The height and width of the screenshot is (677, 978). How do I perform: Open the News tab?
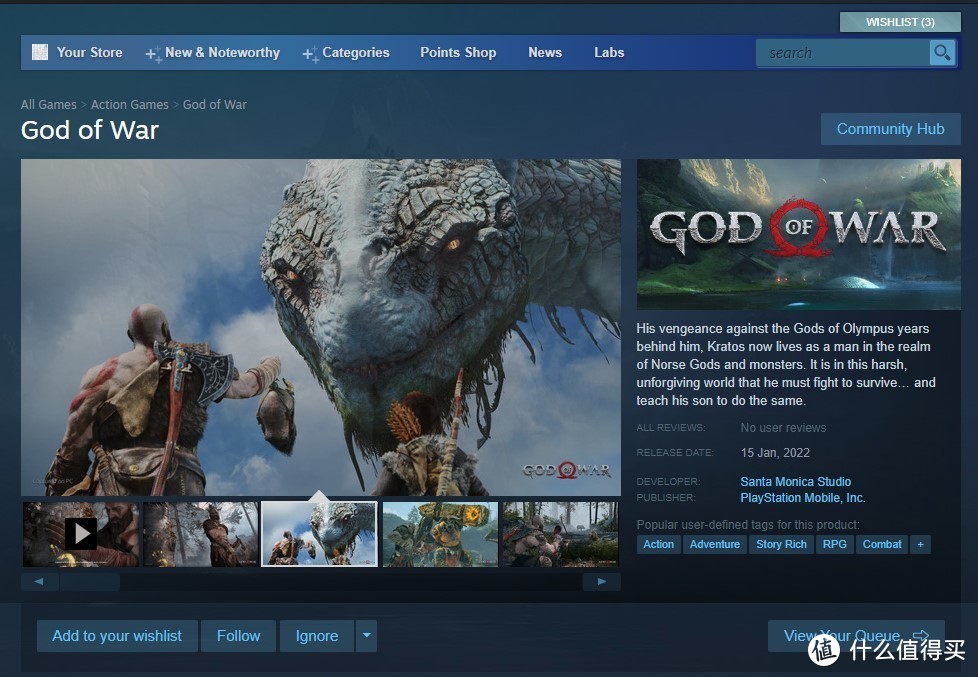pos(545,52)
